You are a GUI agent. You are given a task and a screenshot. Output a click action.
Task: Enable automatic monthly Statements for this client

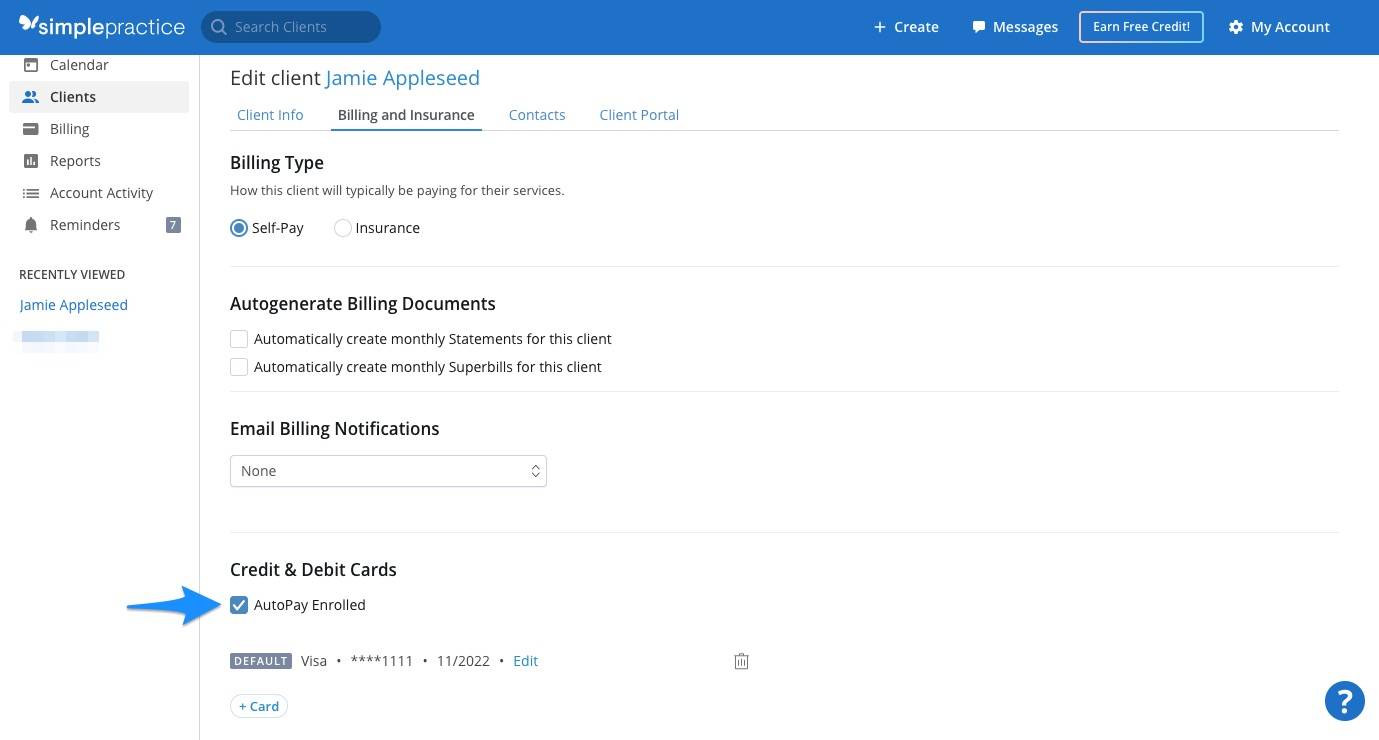(239, 338)
